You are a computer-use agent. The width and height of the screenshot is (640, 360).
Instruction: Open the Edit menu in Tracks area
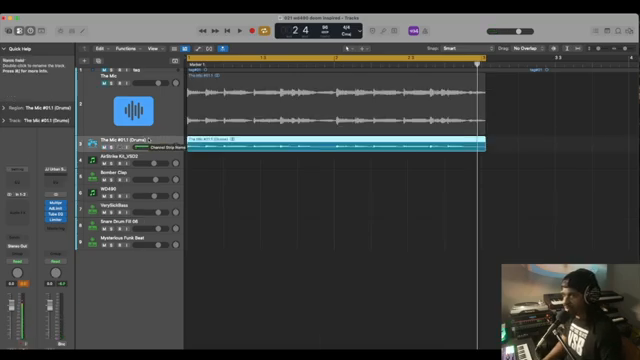[x=102, y=49]
